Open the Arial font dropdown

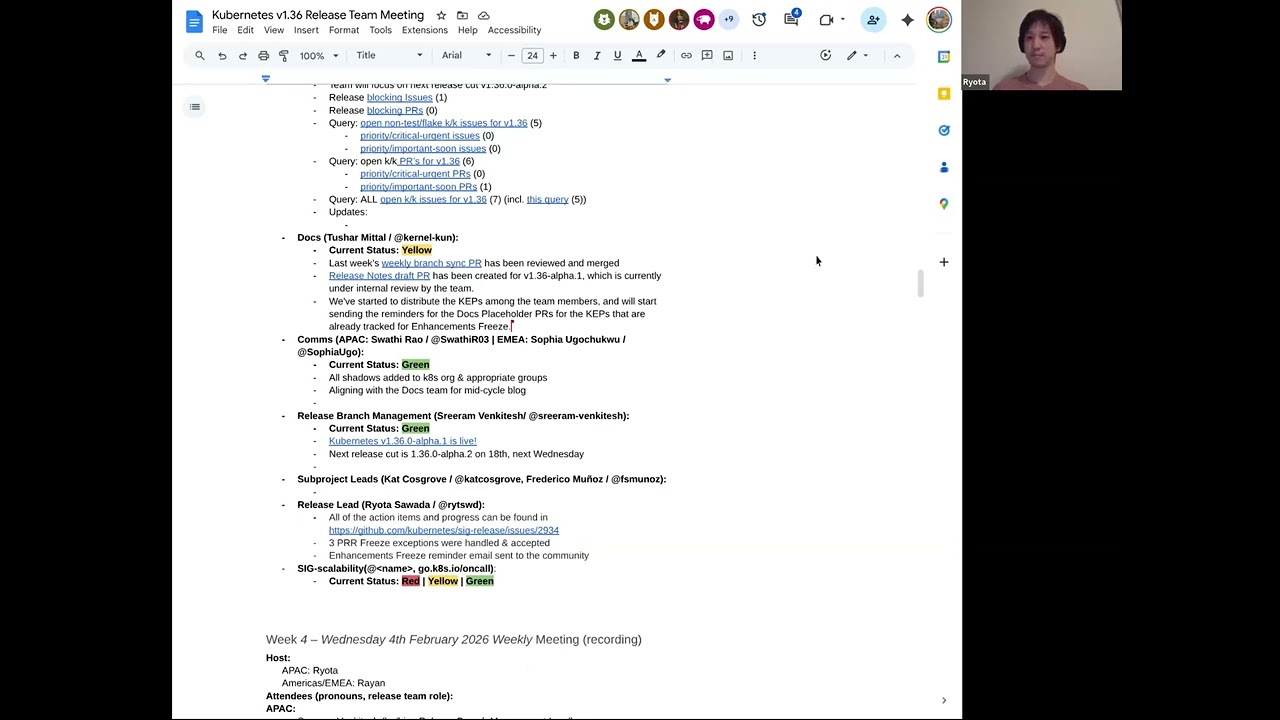[x=467, y=56]
